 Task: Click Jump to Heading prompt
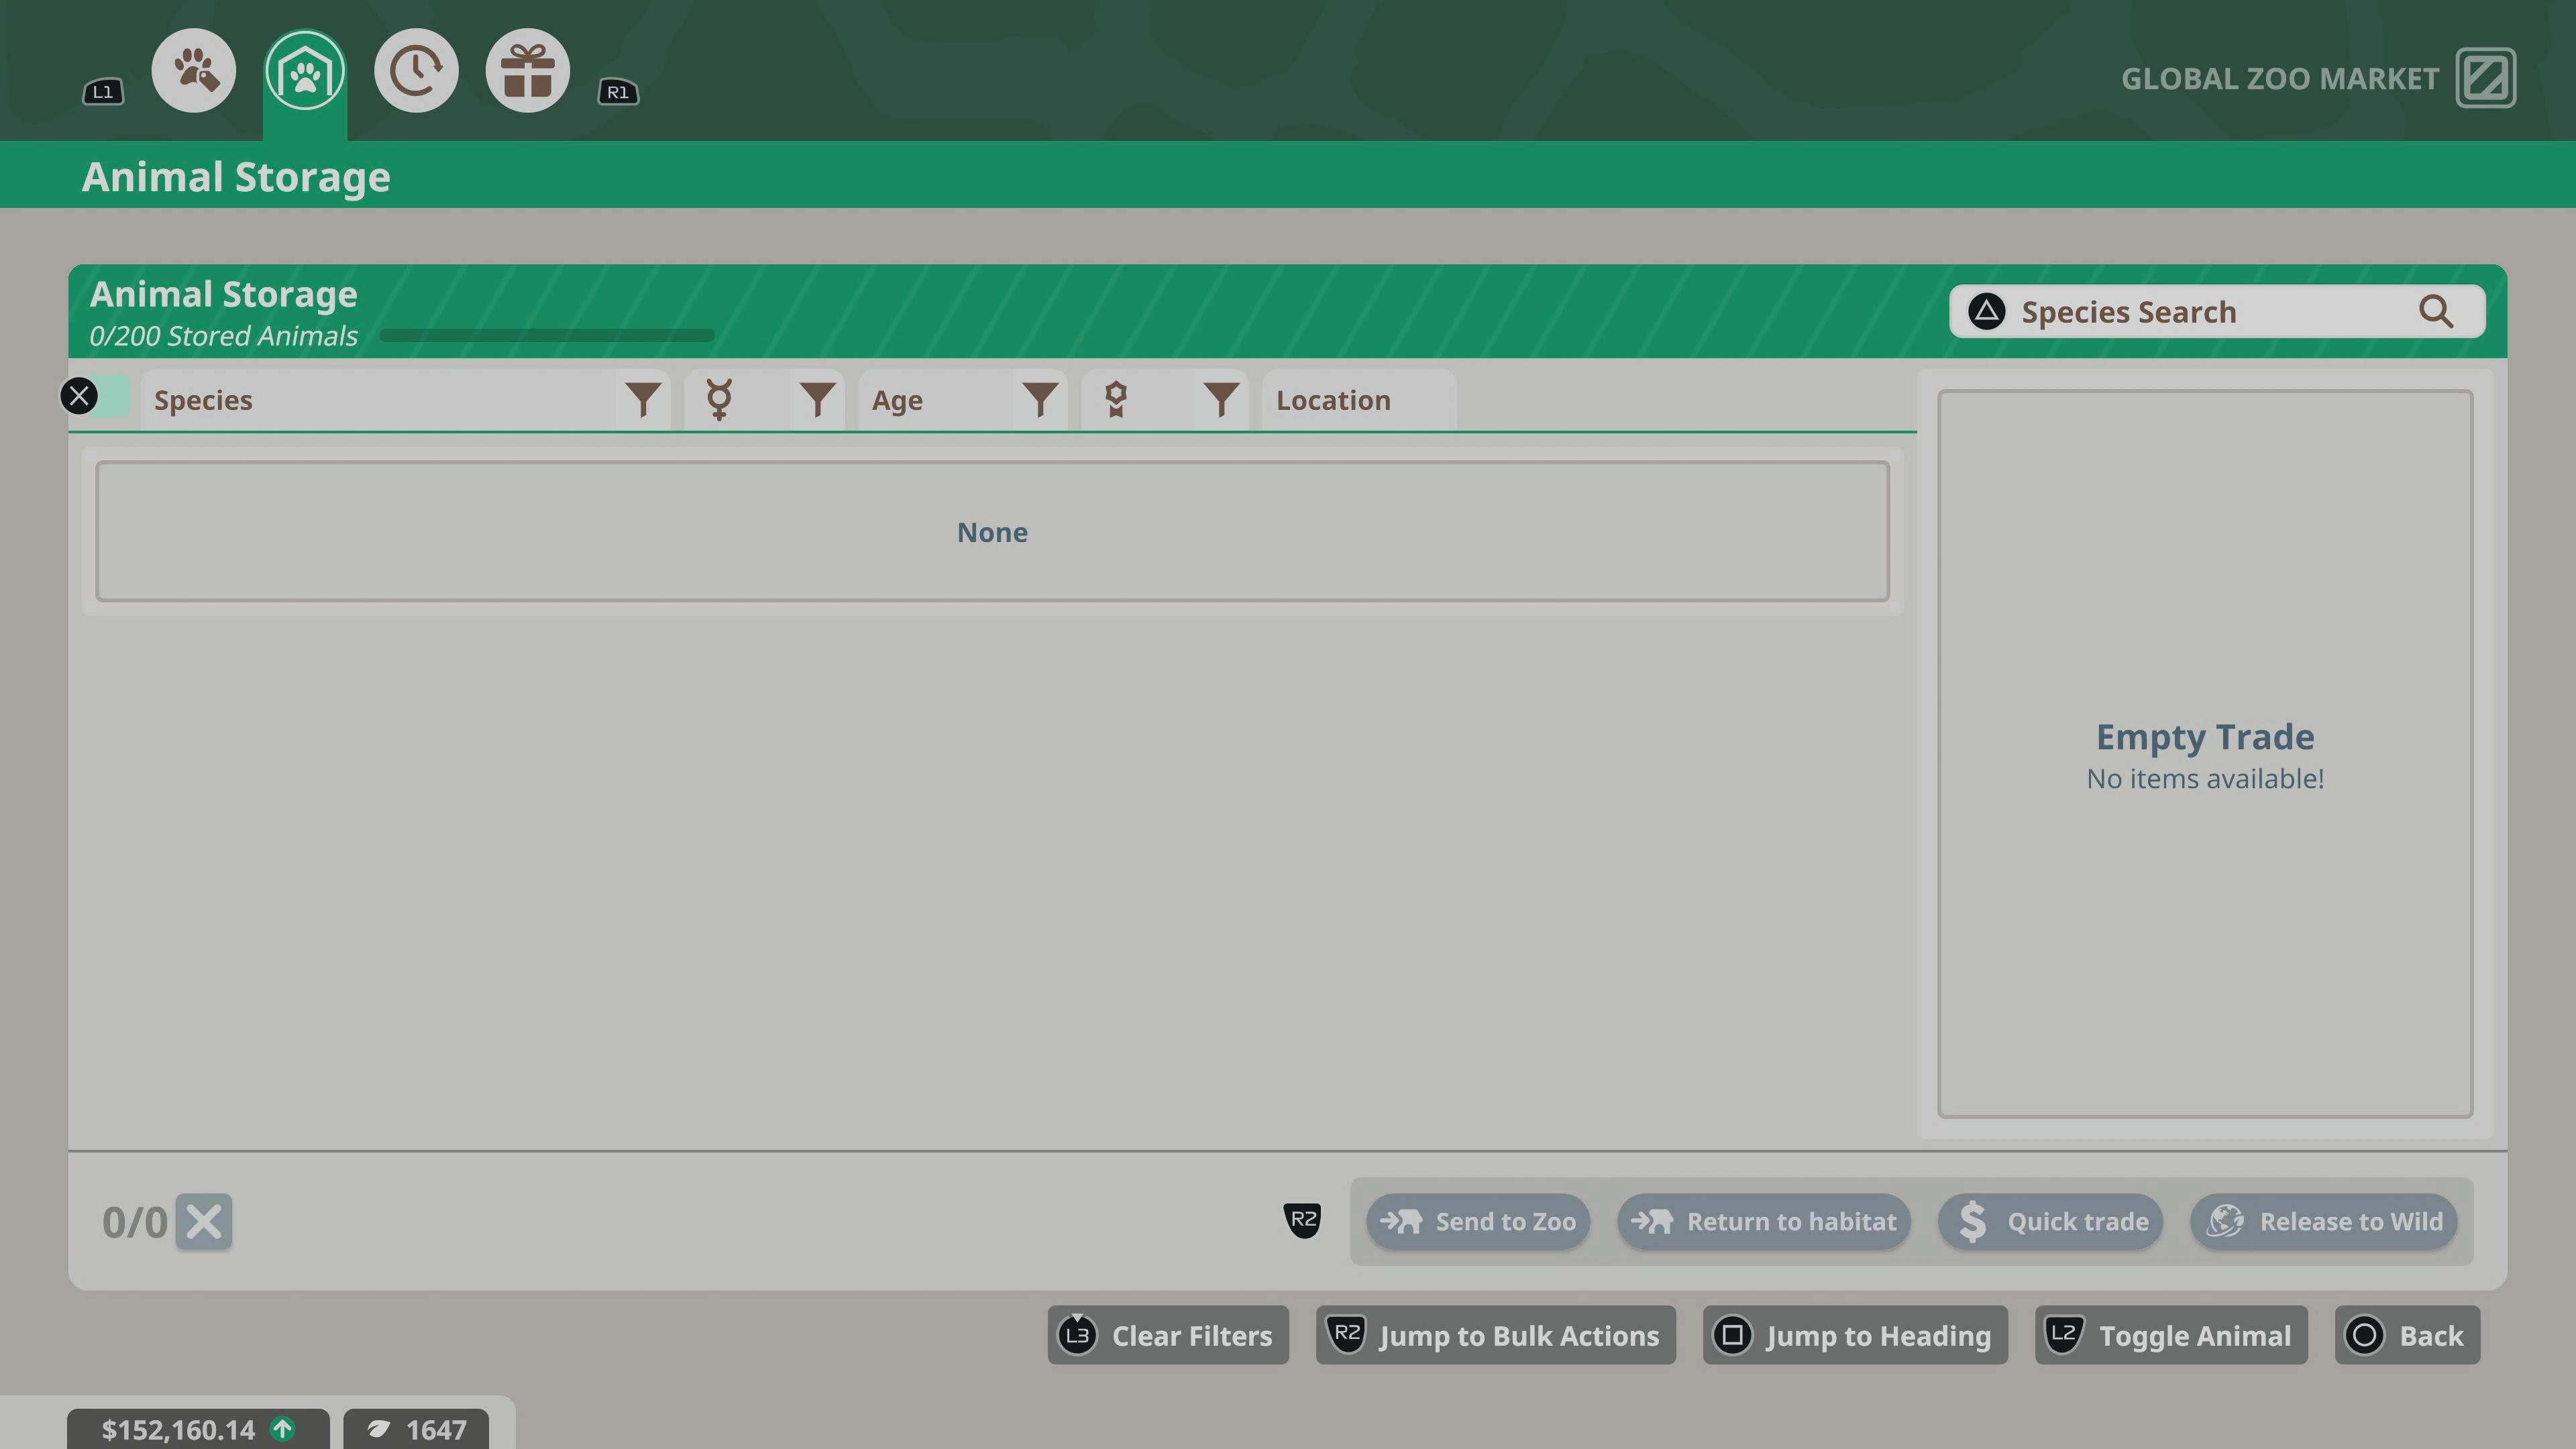pos(1855,1336)
